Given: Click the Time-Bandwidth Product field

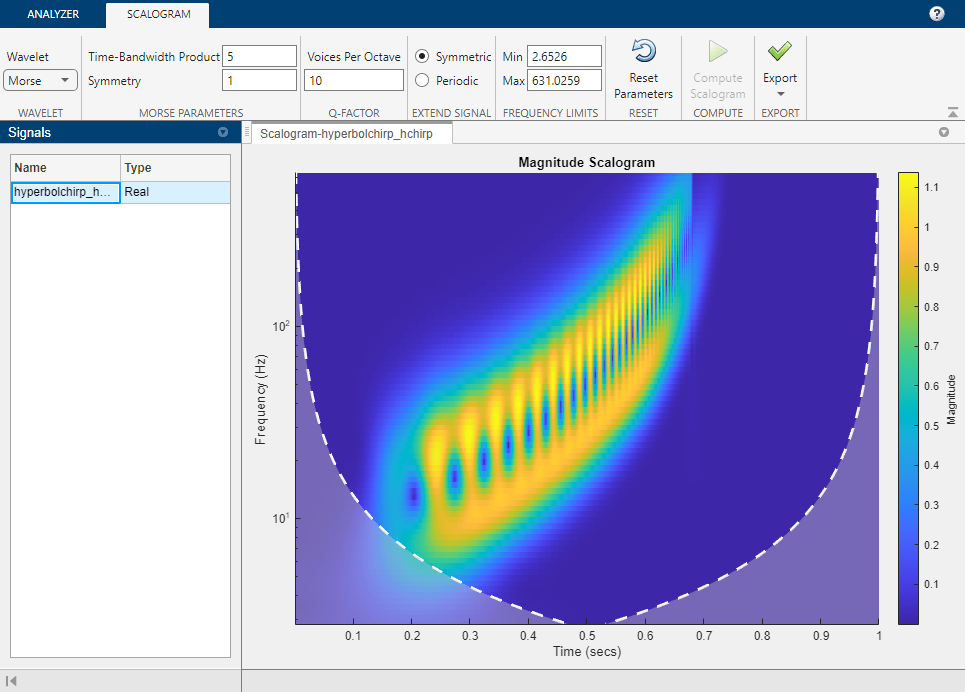Looking at the screenshot, I should [260, 57].
